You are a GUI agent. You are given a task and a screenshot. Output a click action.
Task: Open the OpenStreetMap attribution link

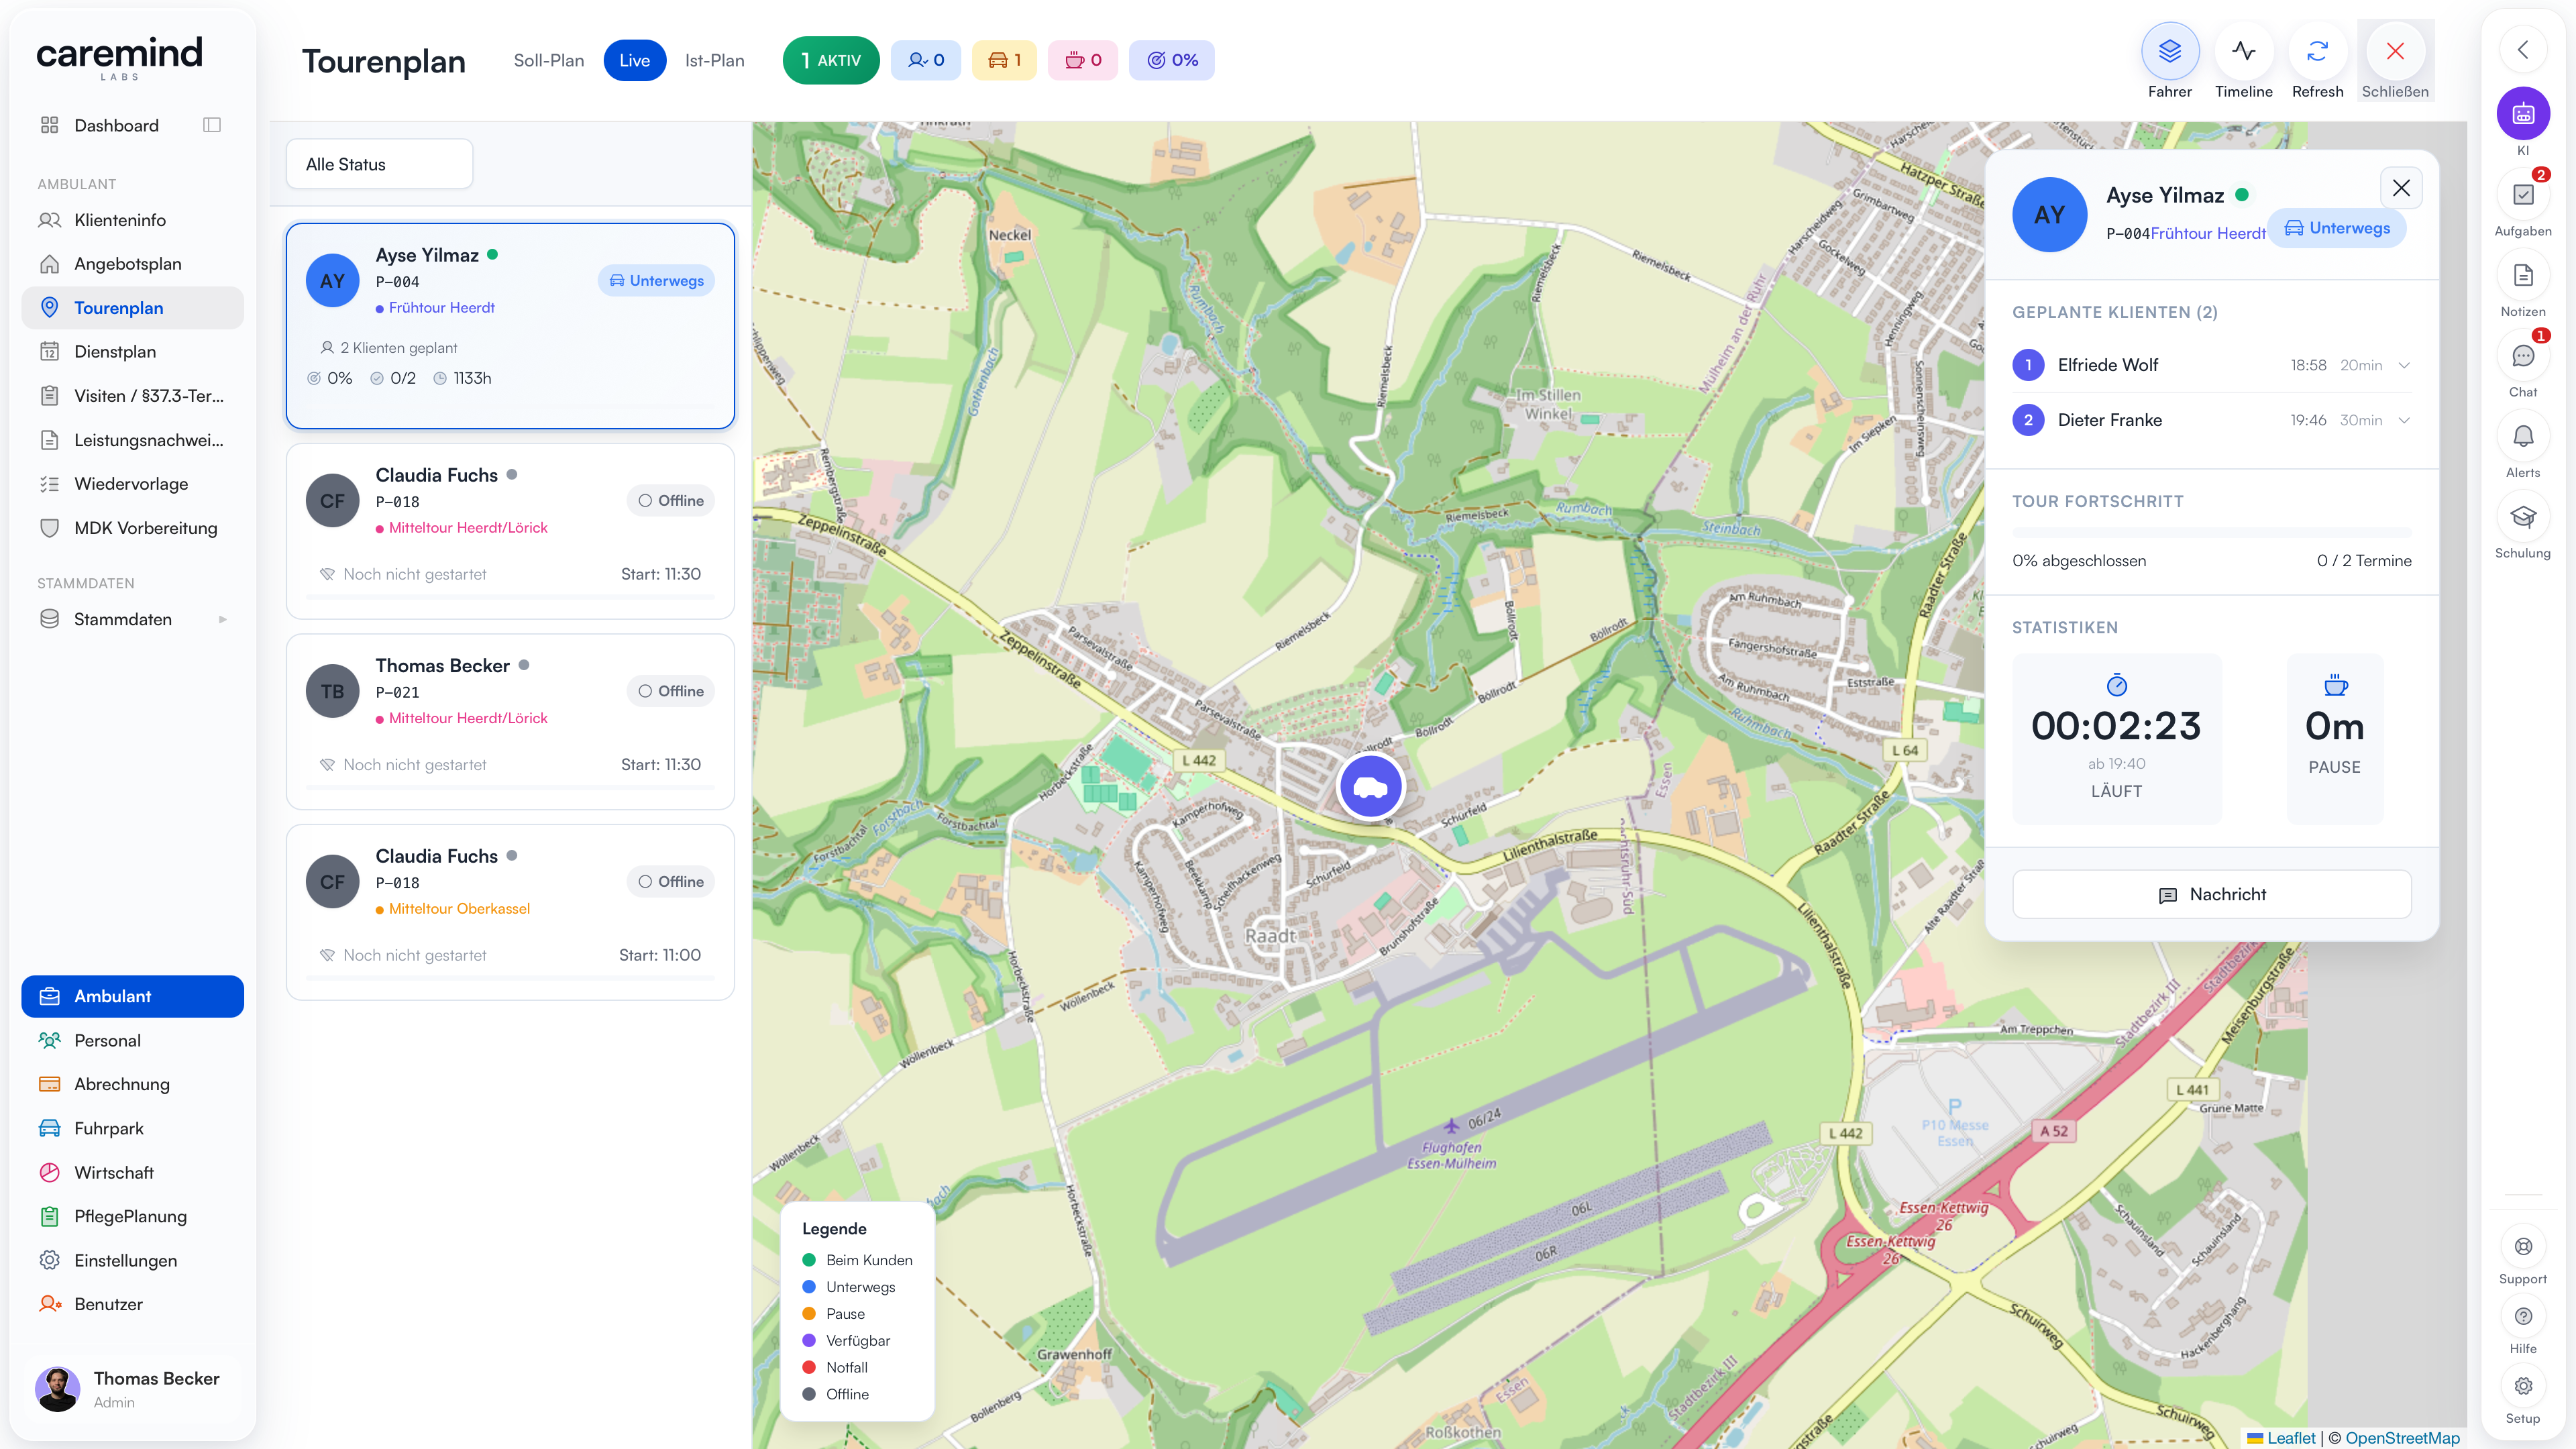coord(2402,1438)
